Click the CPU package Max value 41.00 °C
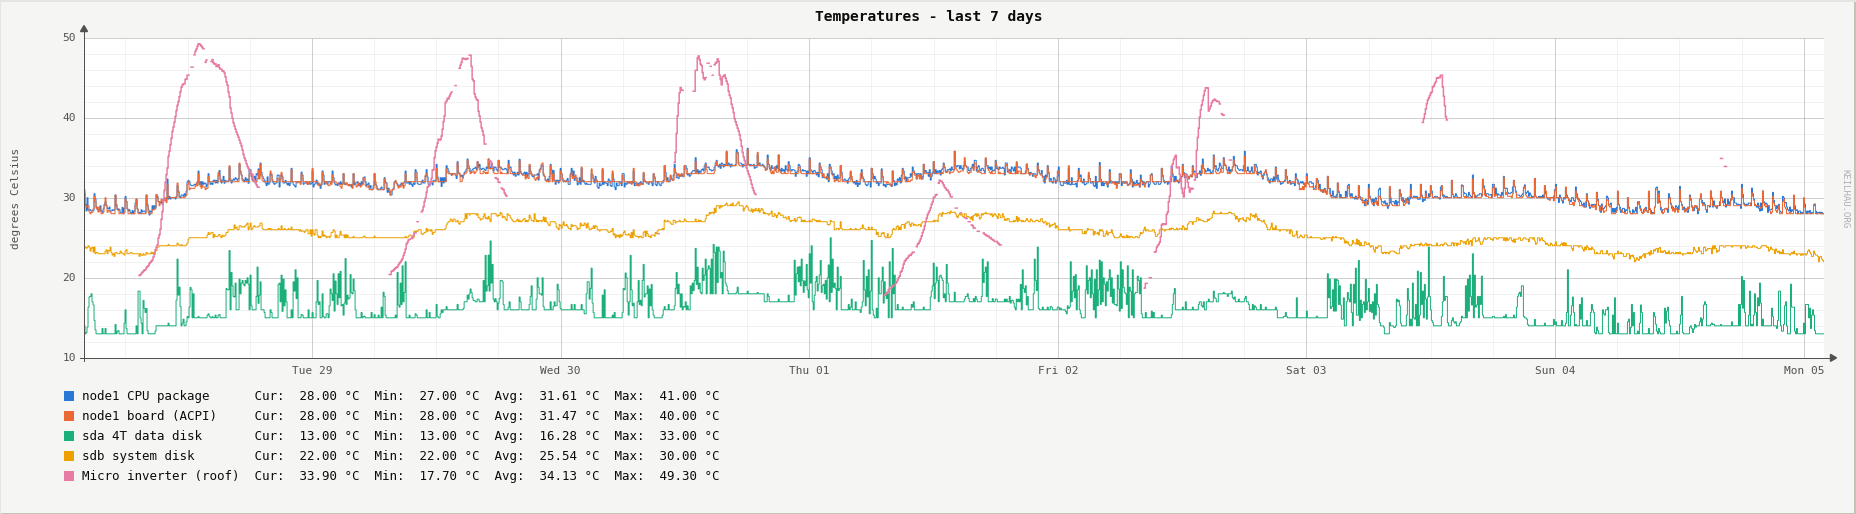 pos(689,396)
